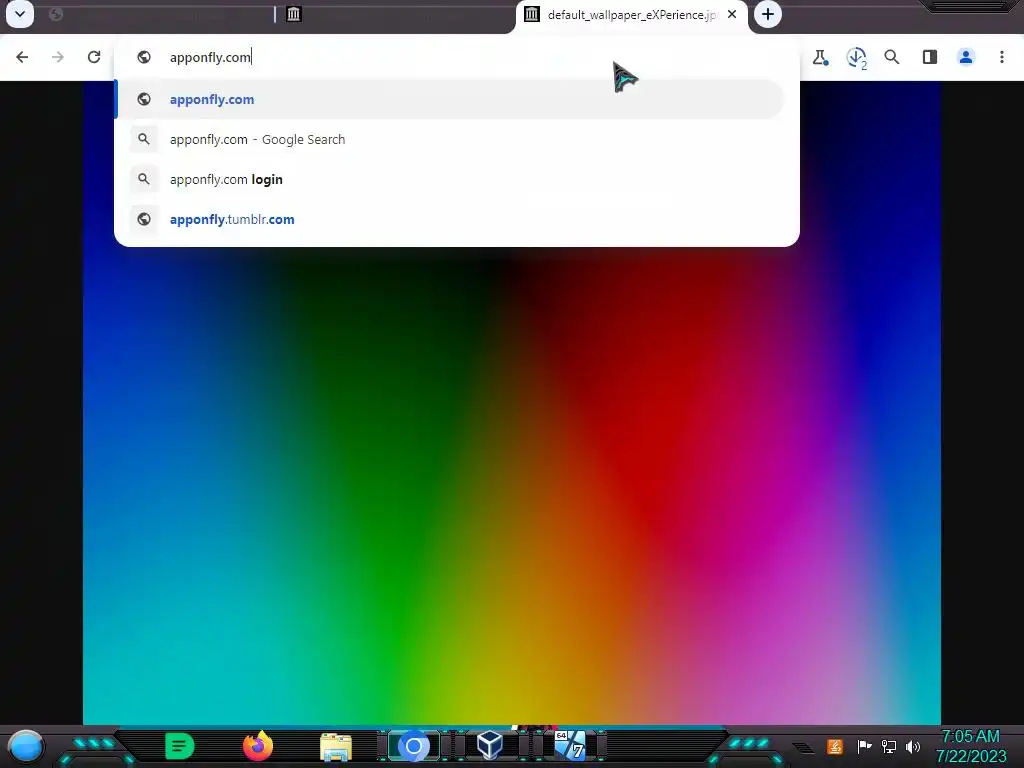Open Action Center flag icon
Screen dimensions: 1024x768
click(864, 746)
